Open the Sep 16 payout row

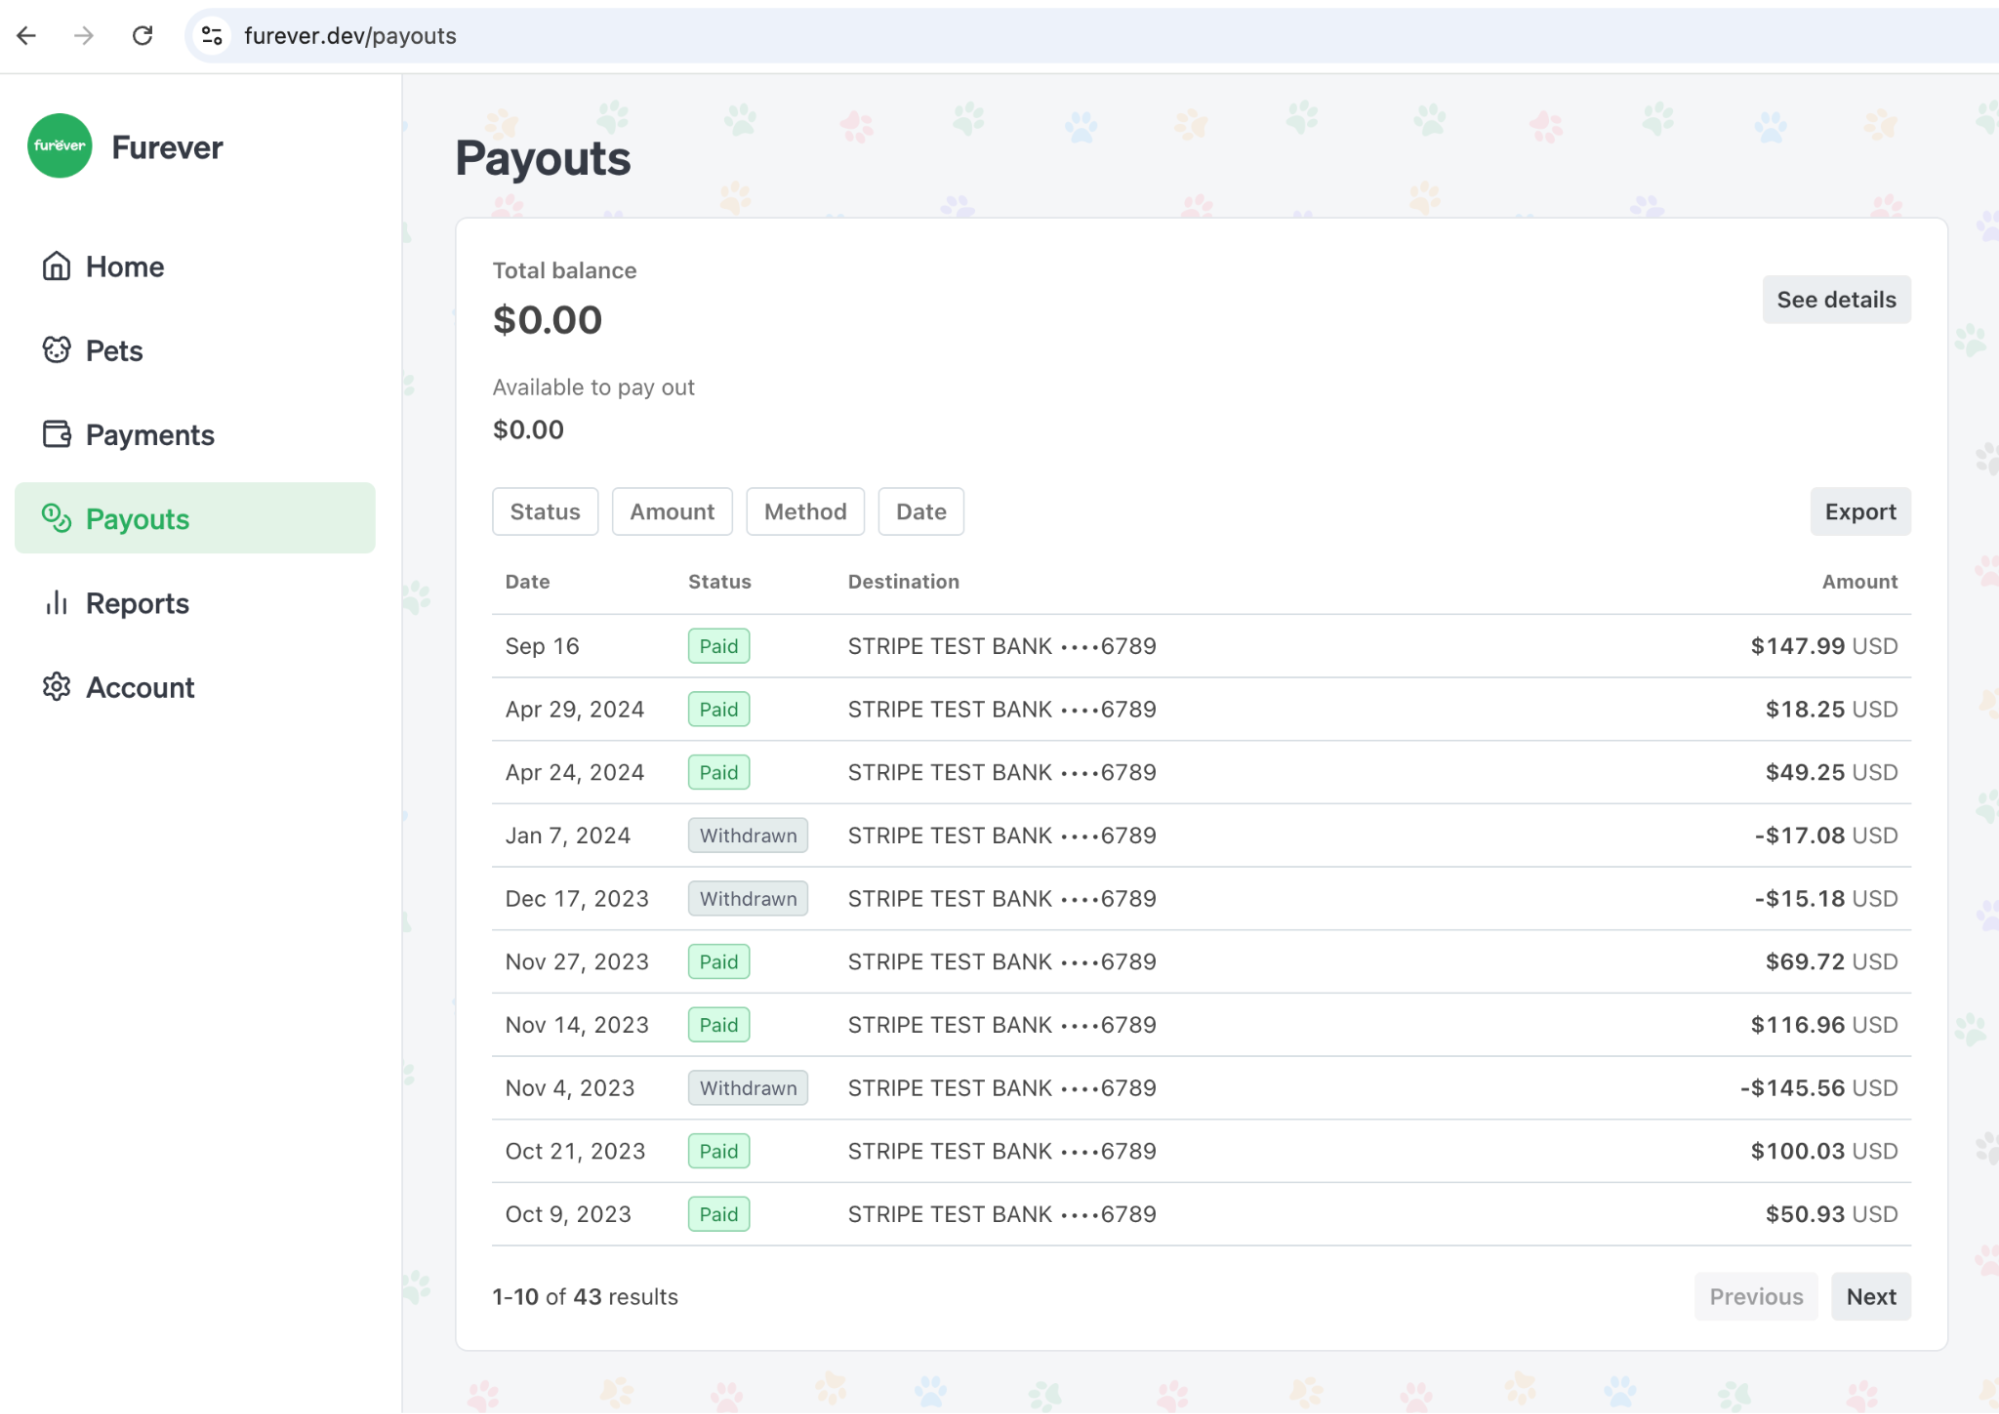[1201, 646]
